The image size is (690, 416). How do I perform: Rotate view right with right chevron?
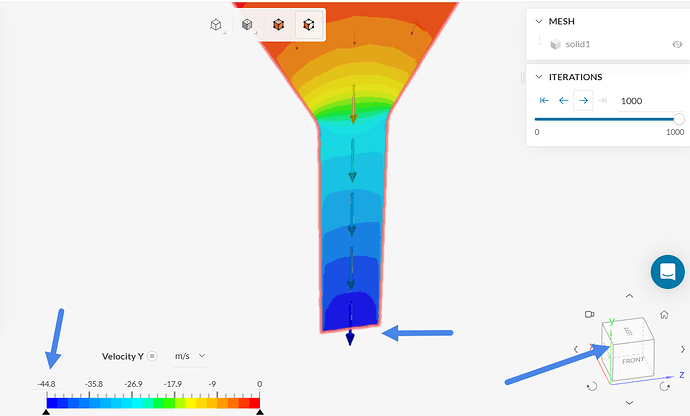tap(683, 349)
